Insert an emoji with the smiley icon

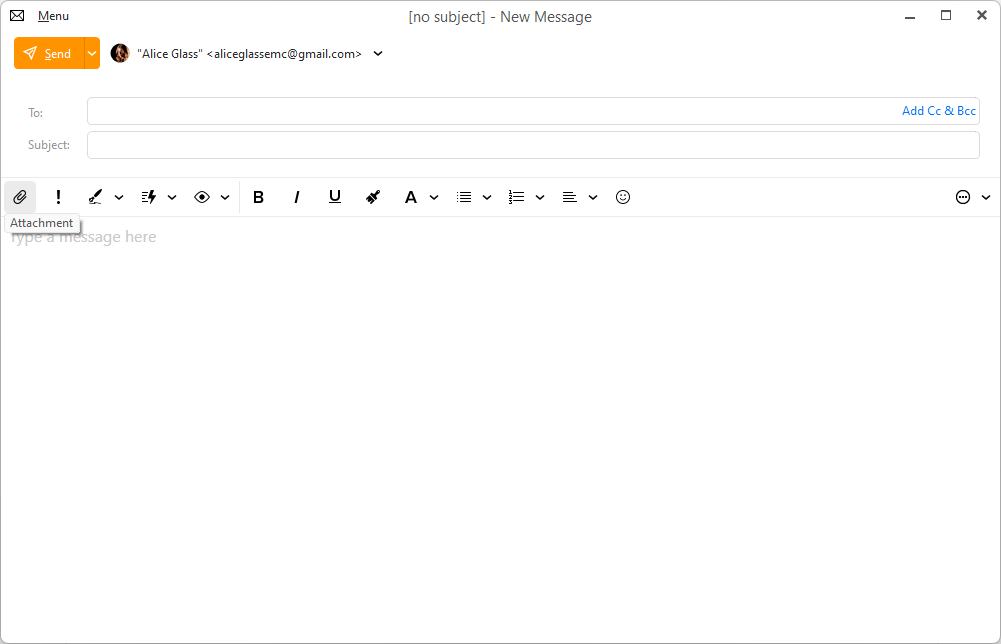click(623, 197)
